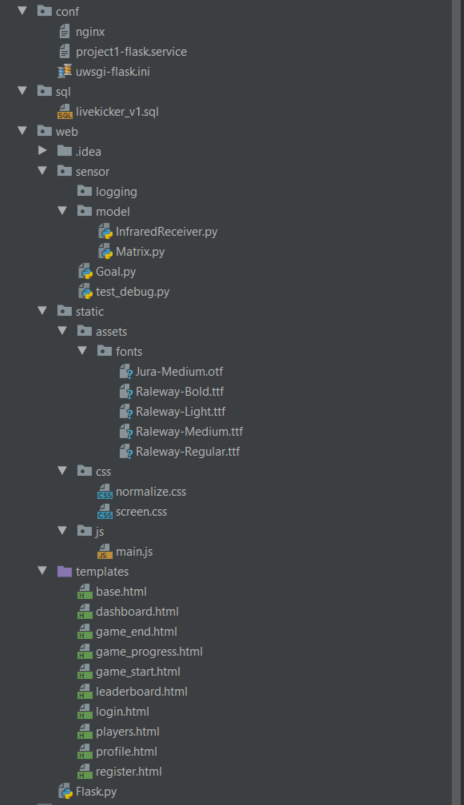The height and width of the screenshot is (805, 464).
Task: Click the unknown-type icon of Raleway-Bold.ttf
Action: pyautogui.click(x=126, y=392)
